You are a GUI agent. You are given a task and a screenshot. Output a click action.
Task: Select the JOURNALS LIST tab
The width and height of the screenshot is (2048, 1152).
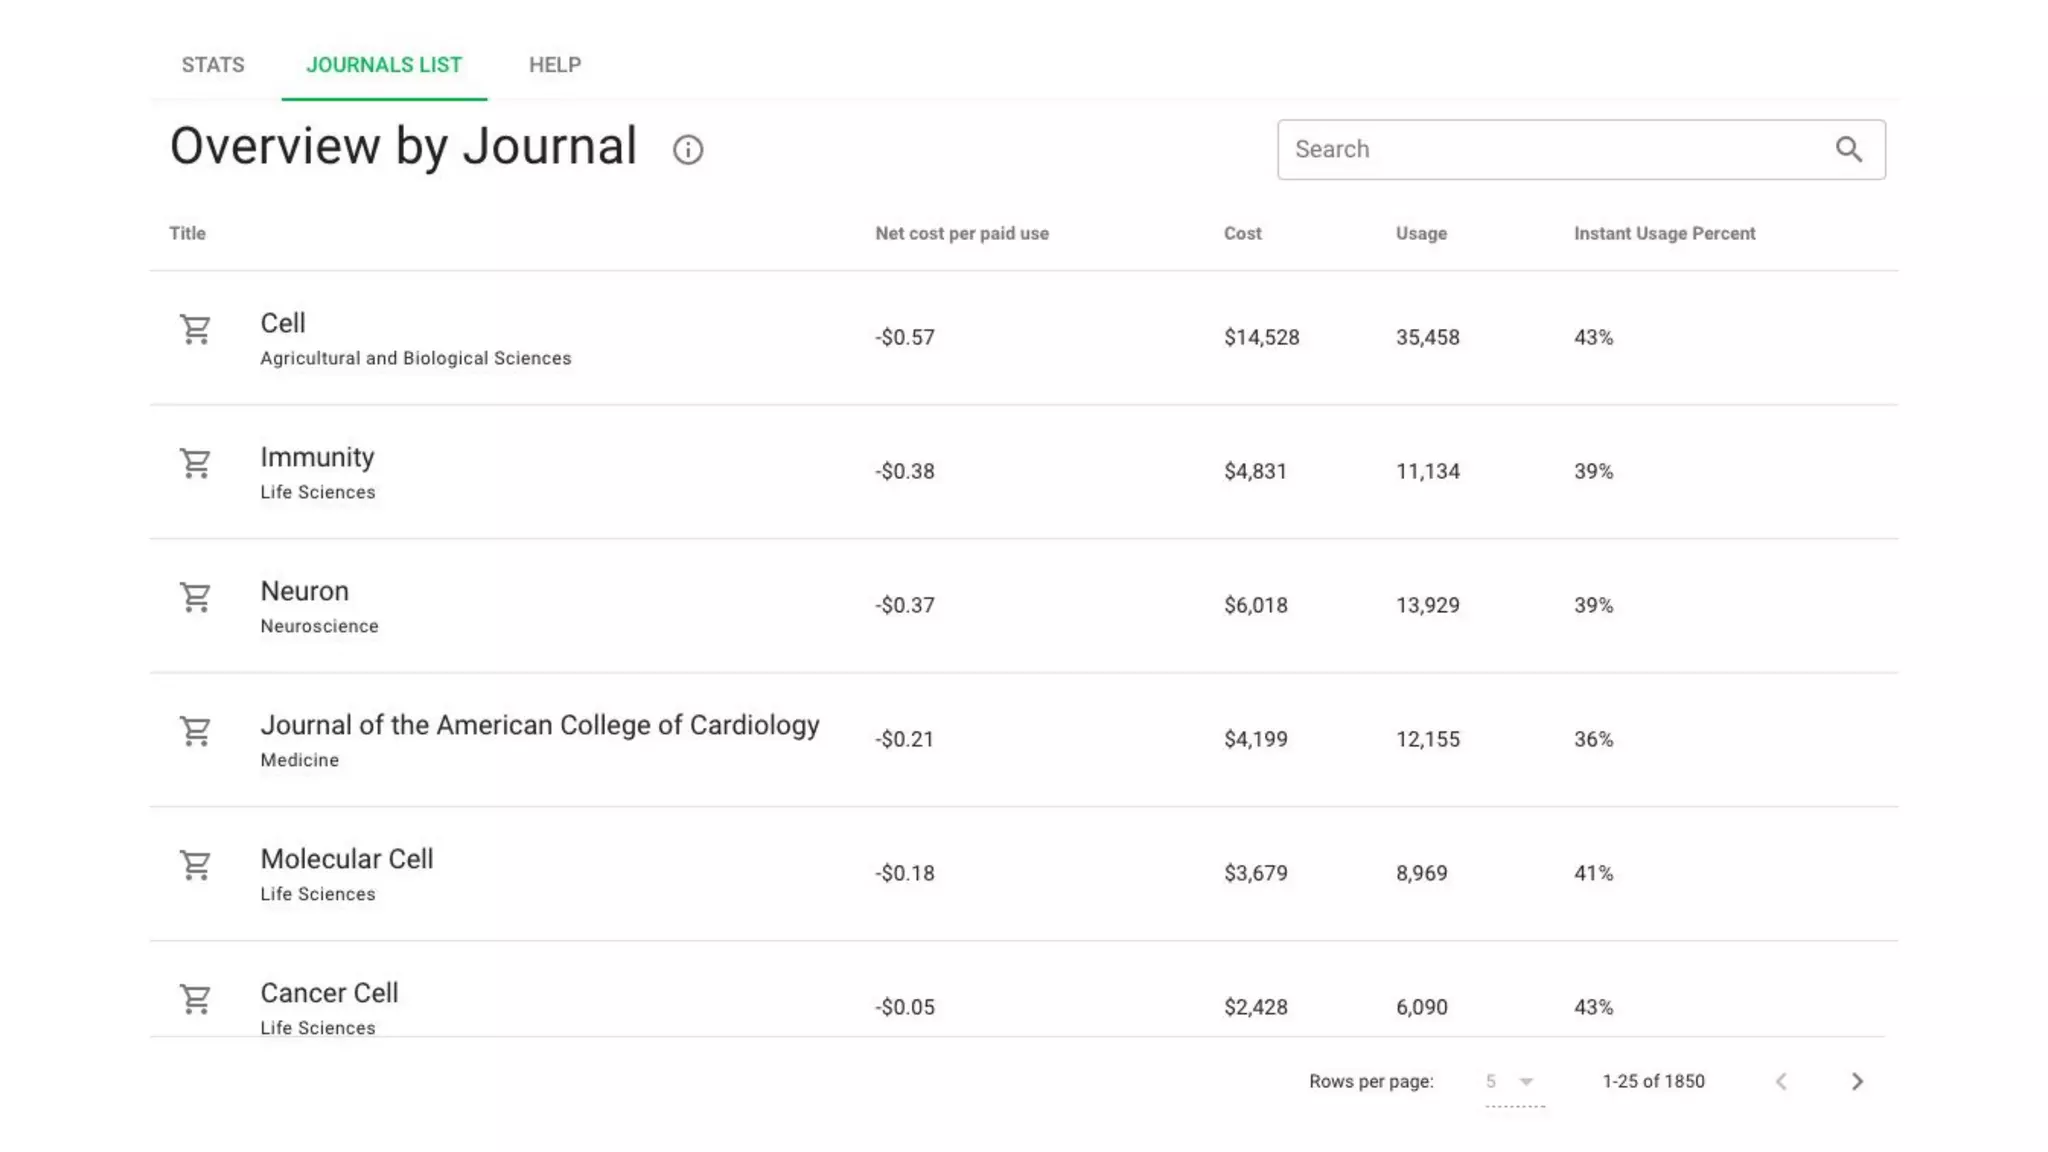coord(384,65)
